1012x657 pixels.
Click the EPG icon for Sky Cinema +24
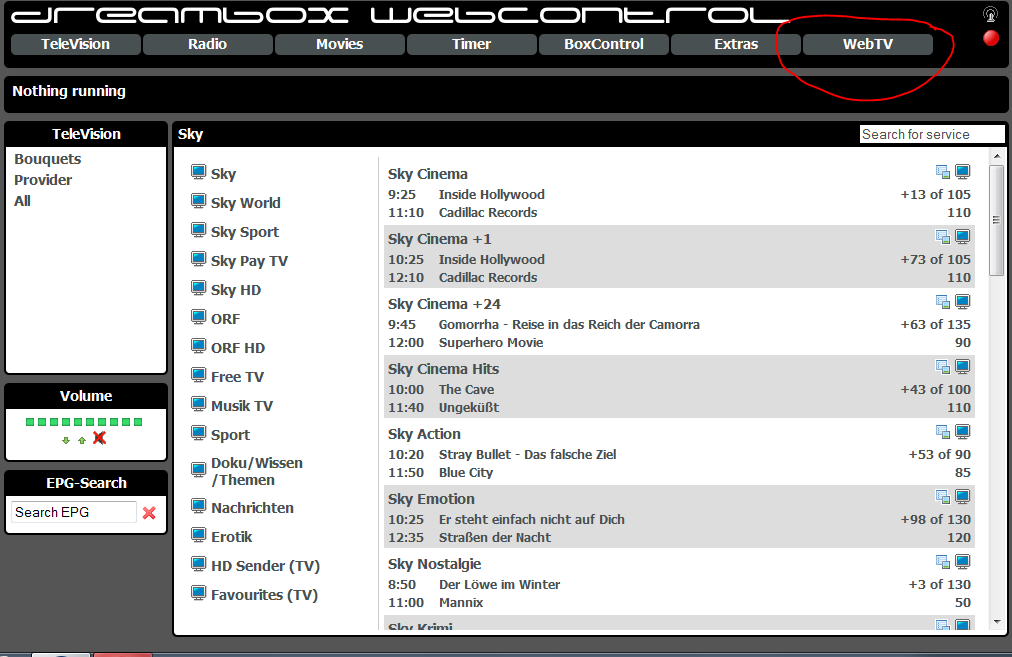tap(943, 302)
